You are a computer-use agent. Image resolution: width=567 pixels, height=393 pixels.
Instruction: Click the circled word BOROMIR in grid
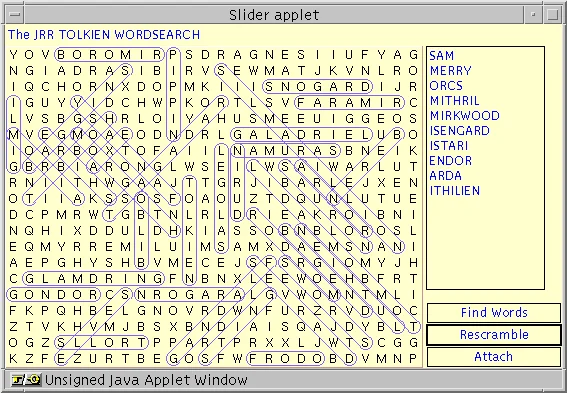(x=109, y=55)
